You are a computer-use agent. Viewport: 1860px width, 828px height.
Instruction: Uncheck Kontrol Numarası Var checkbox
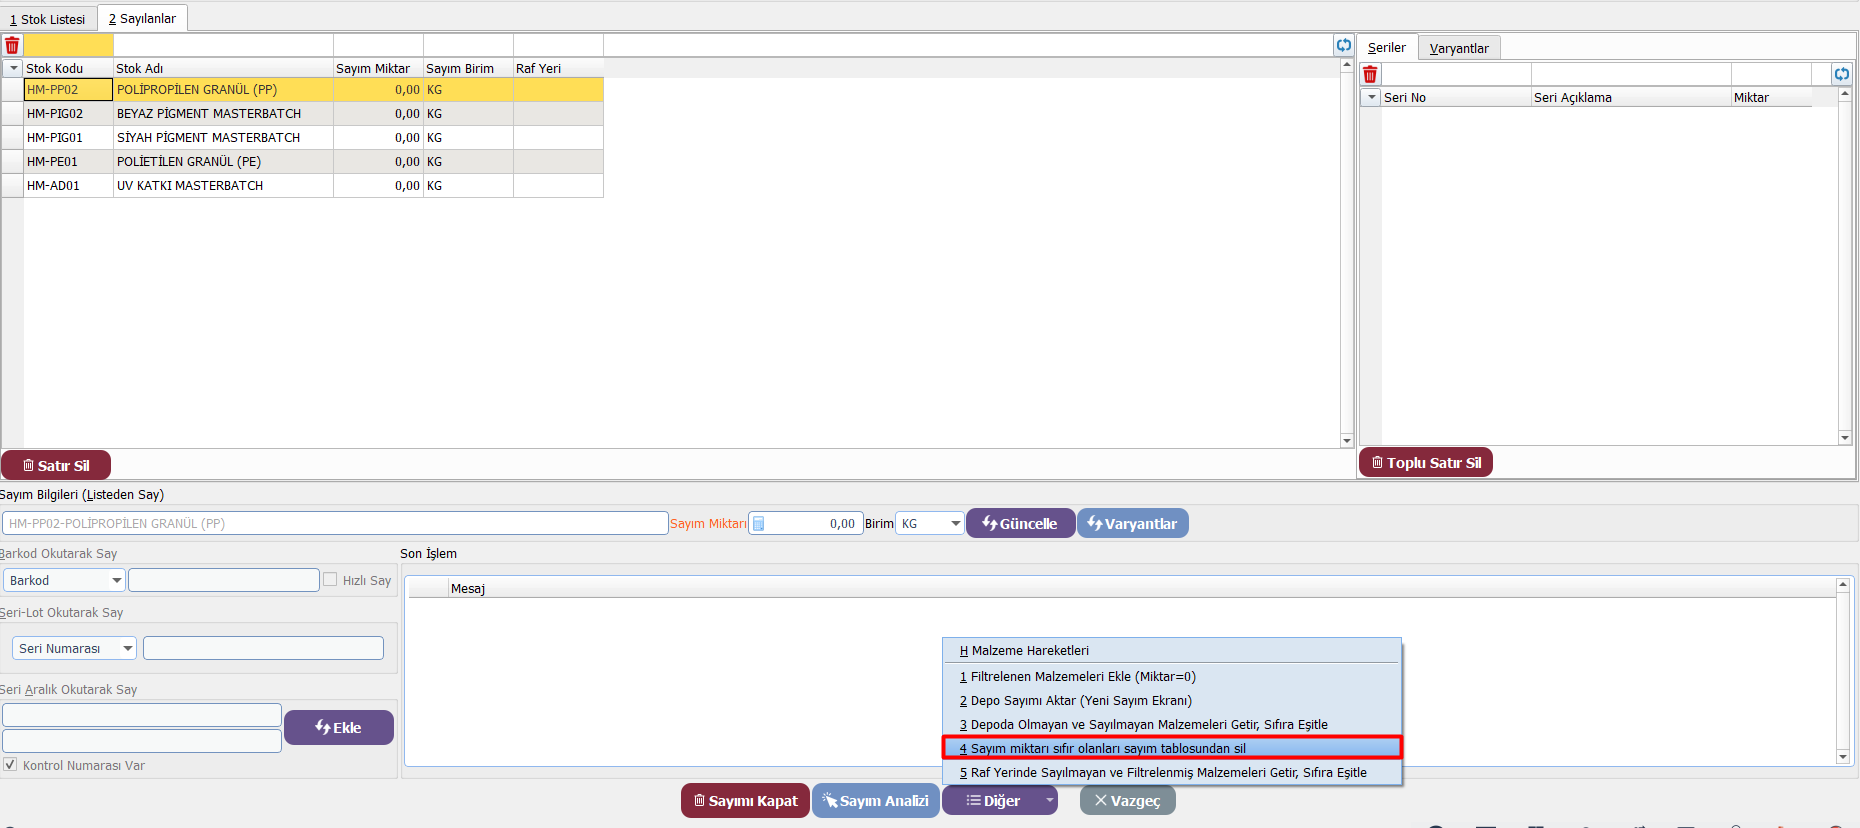tap(10, 765)
